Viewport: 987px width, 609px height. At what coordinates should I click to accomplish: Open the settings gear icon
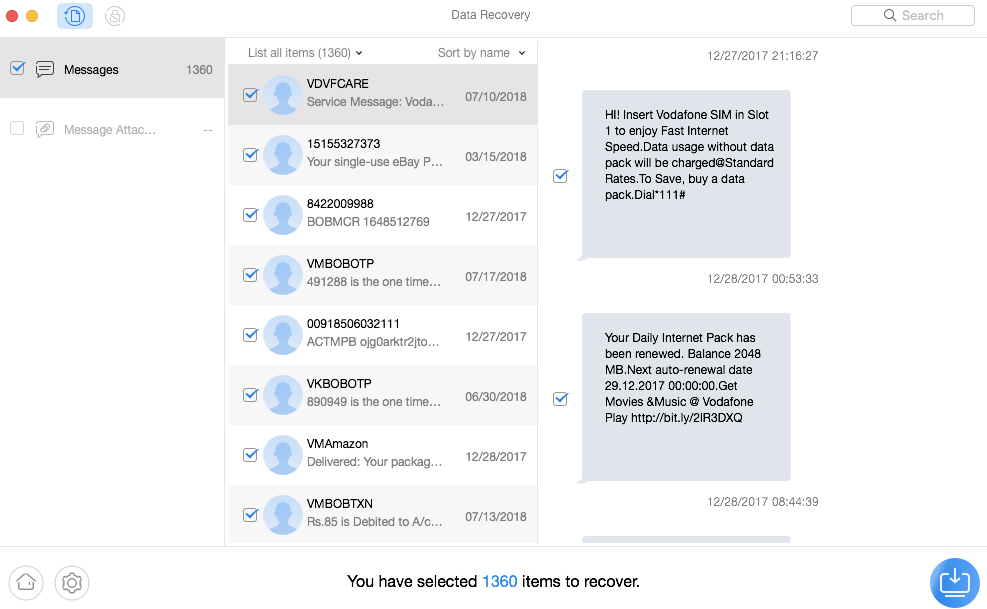point(72,581)
